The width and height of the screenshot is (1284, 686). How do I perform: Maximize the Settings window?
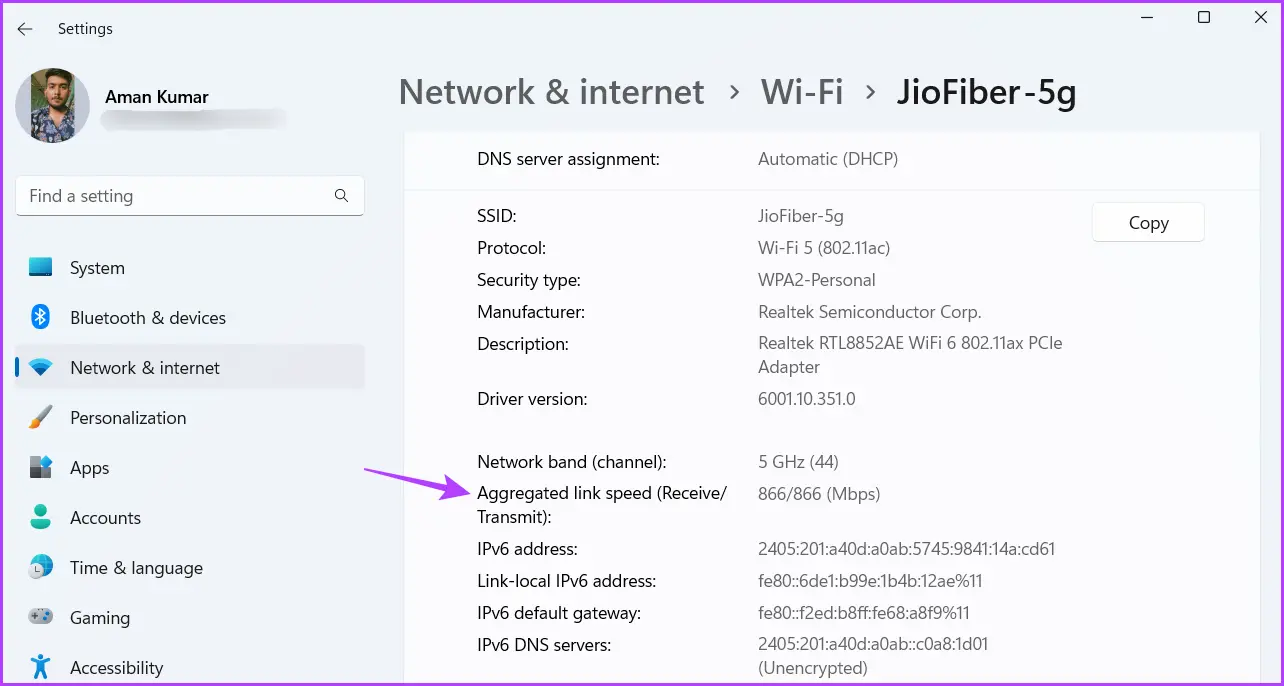1204,18
